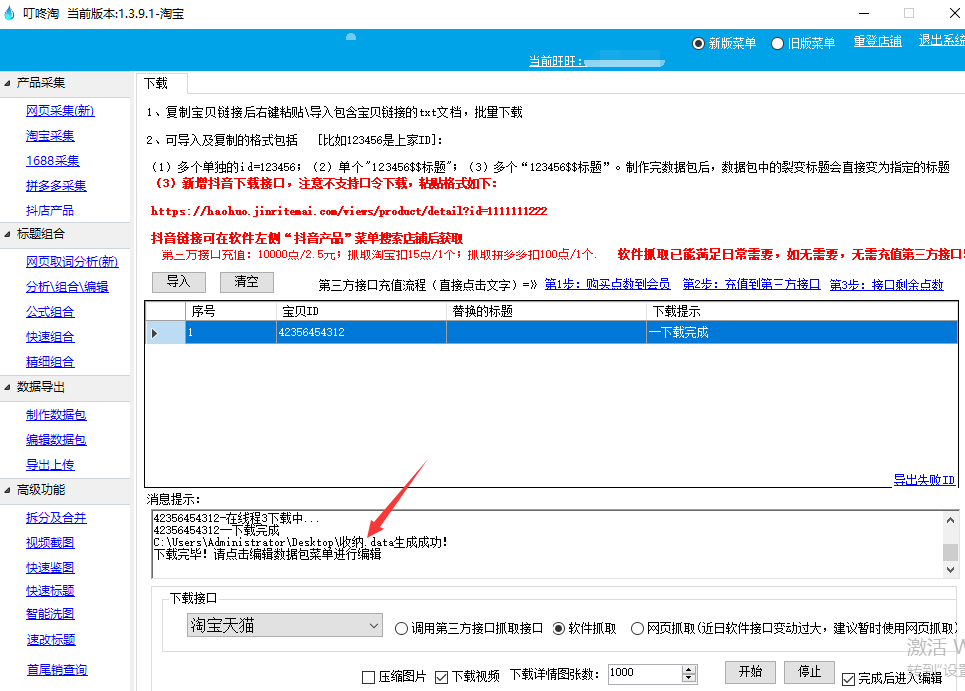Select the 网页抓取 radio option
This screenshot has height=691, width=965.
coord(637,629)
